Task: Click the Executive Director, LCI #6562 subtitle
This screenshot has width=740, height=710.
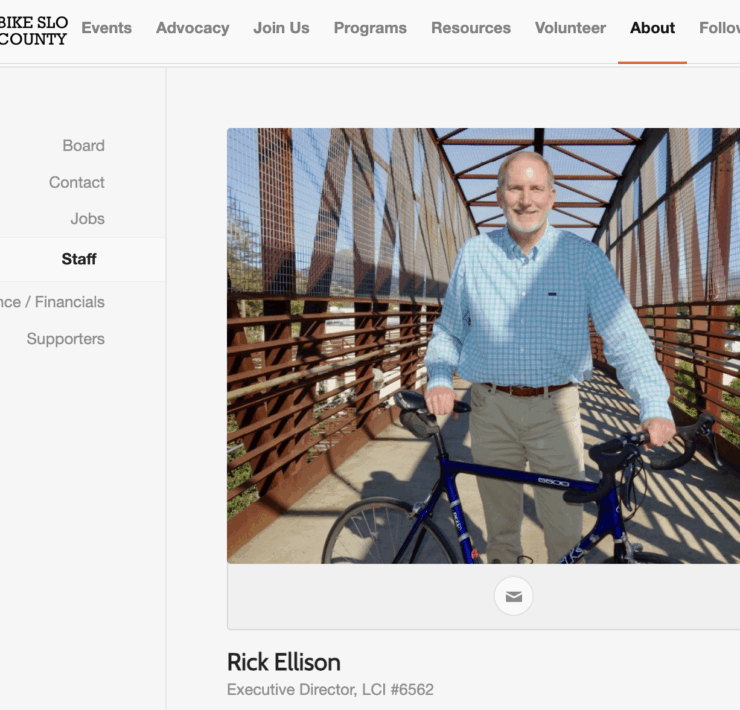Action: point(330,690)
